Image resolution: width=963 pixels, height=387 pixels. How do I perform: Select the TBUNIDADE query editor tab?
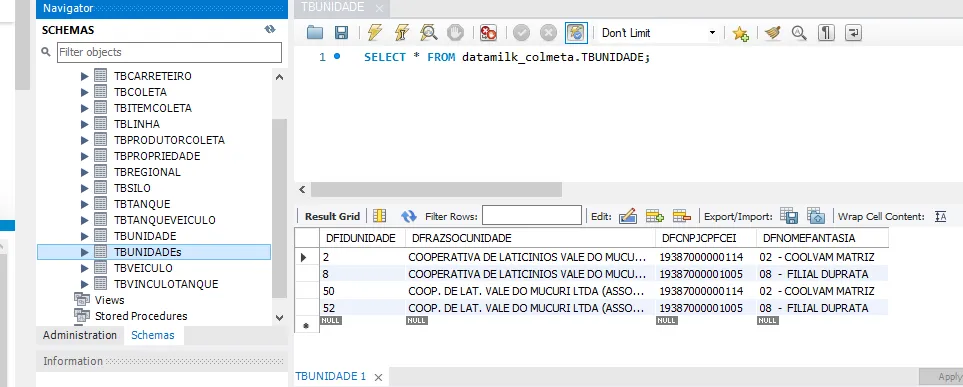click(332, 7)
